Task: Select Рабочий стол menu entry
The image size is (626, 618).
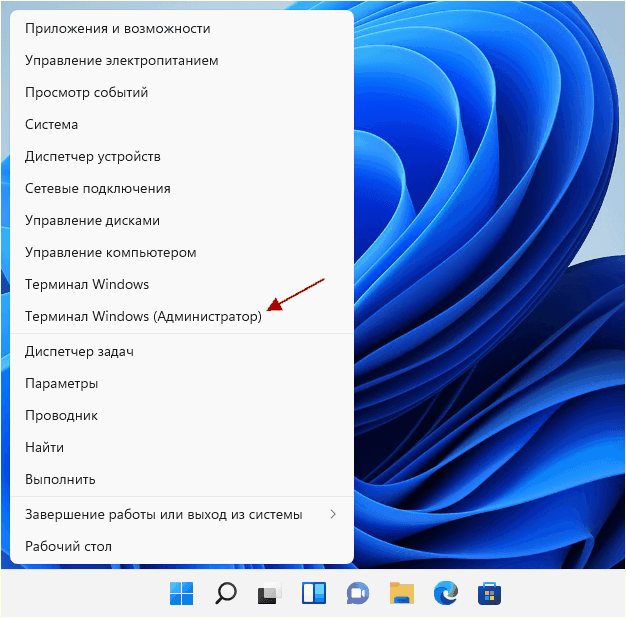Action: (x=182, y=546)
